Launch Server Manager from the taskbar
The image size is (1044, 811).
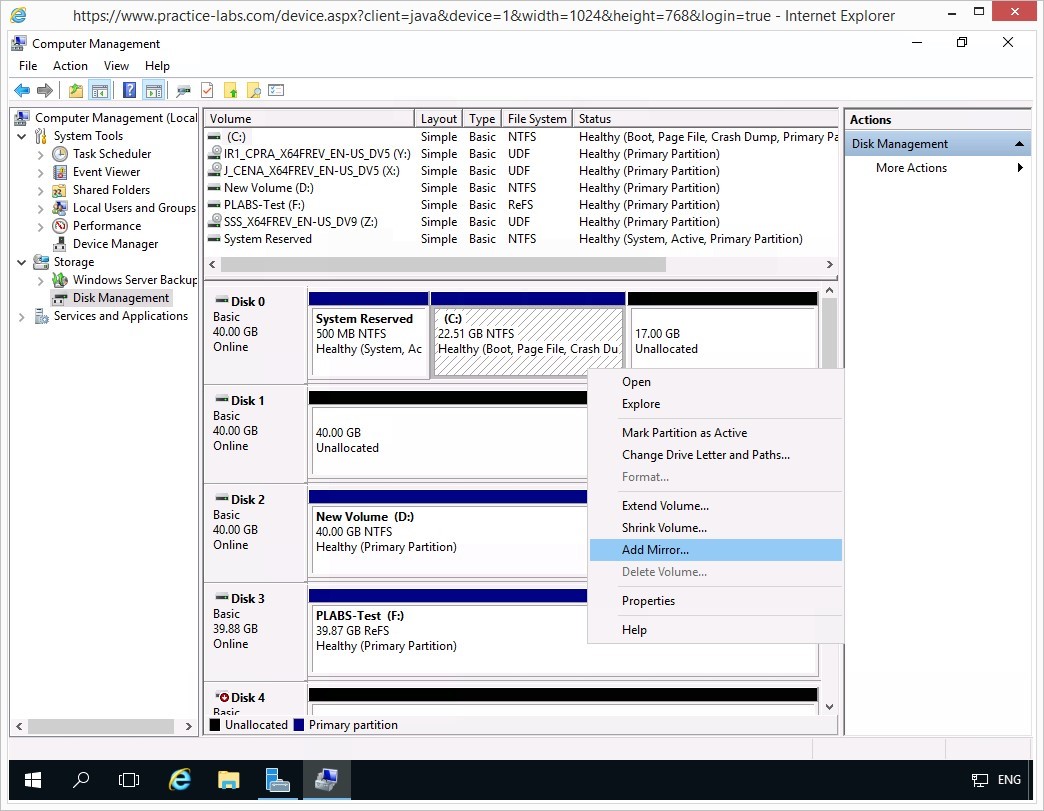click(x=277, y=780)
